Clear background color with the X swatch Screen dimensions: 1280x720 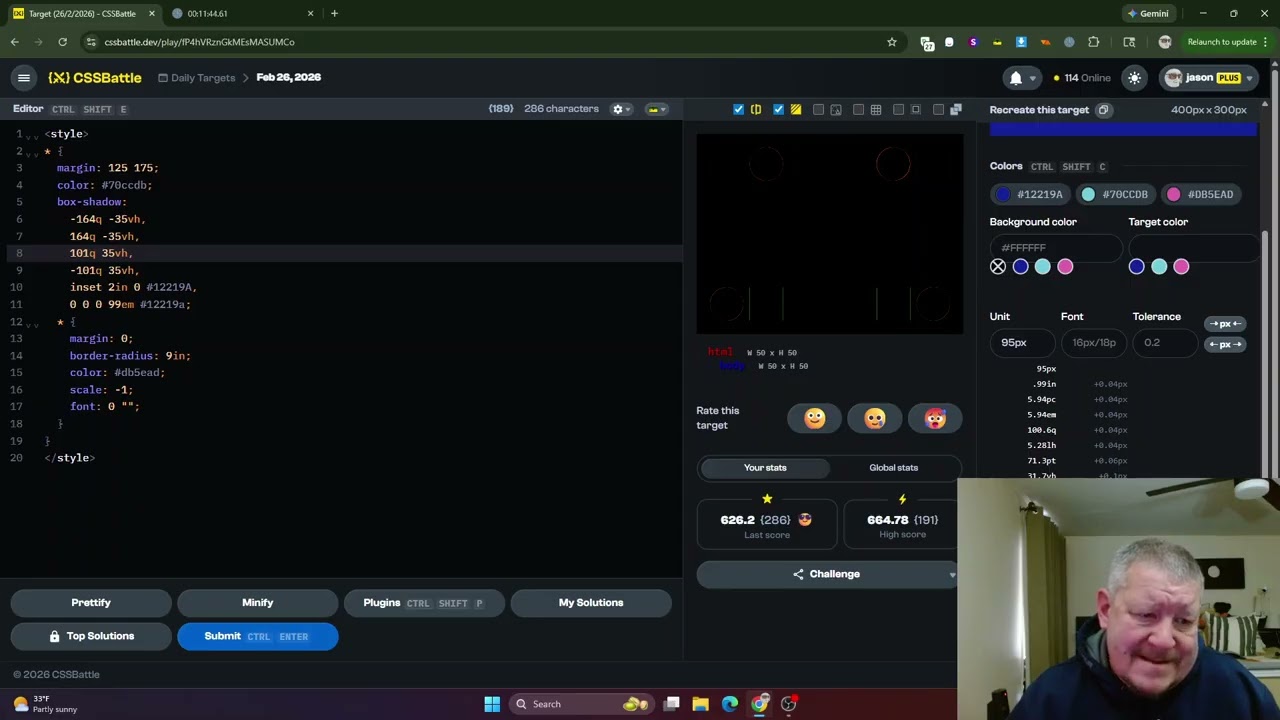(998, 266)
